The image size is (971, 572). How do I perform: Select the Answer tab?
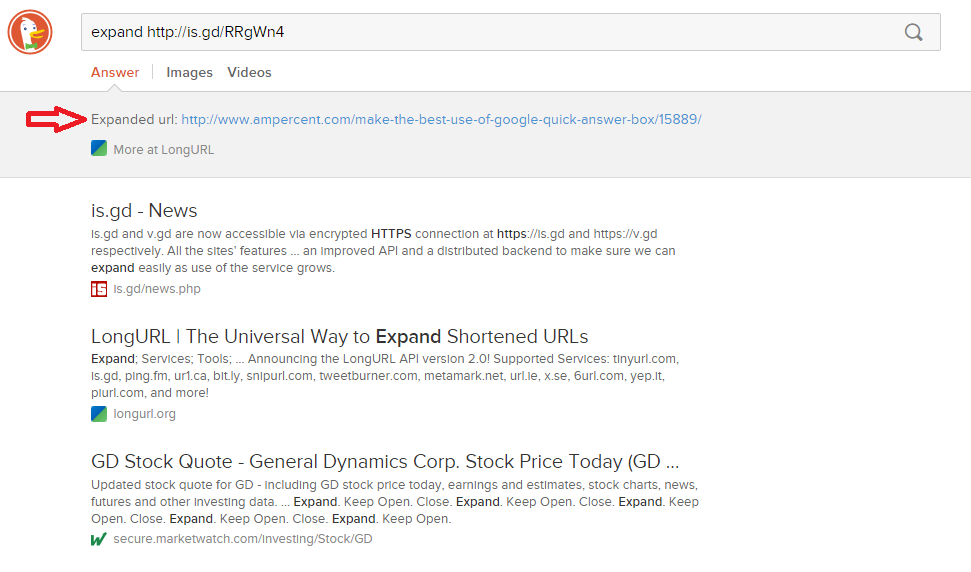point(115,72)
